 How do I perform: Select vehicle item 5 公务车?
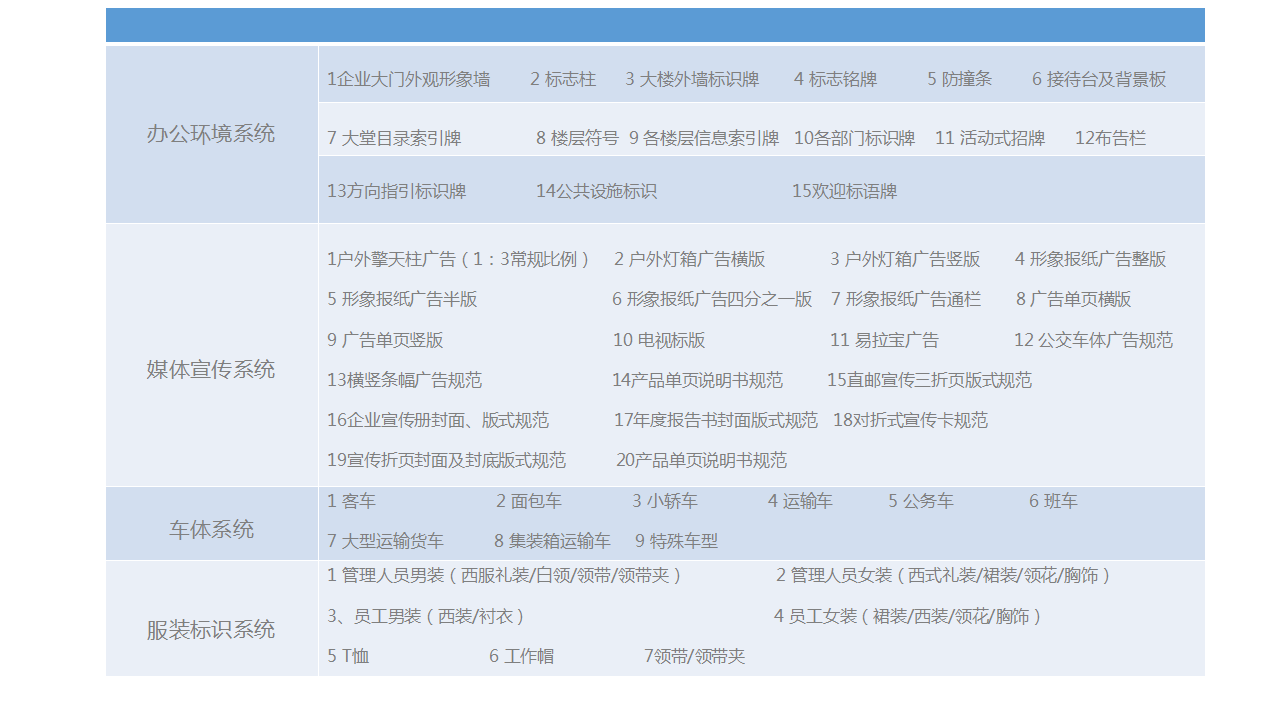921,502
